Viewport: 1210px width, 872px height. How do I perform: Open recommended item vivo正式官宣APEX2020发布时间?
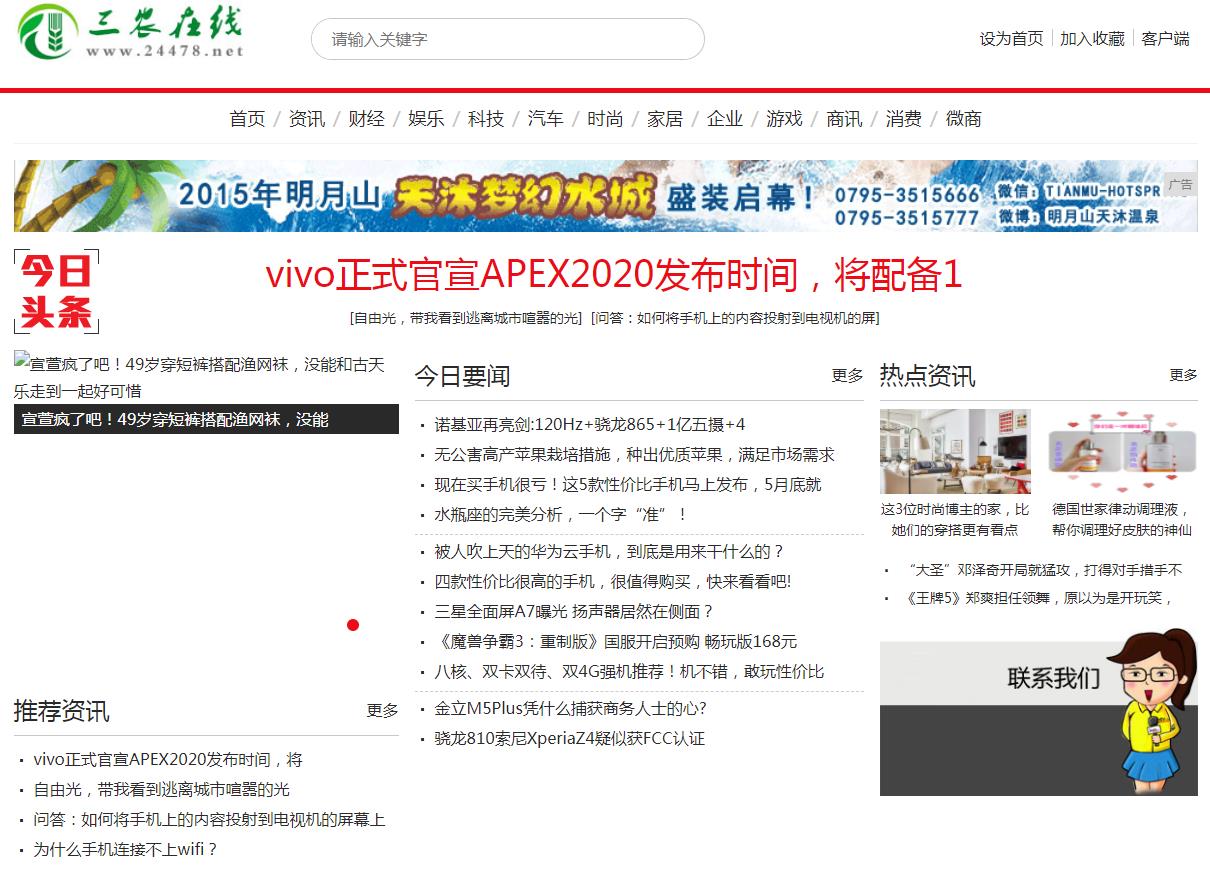tap(168, 760)
